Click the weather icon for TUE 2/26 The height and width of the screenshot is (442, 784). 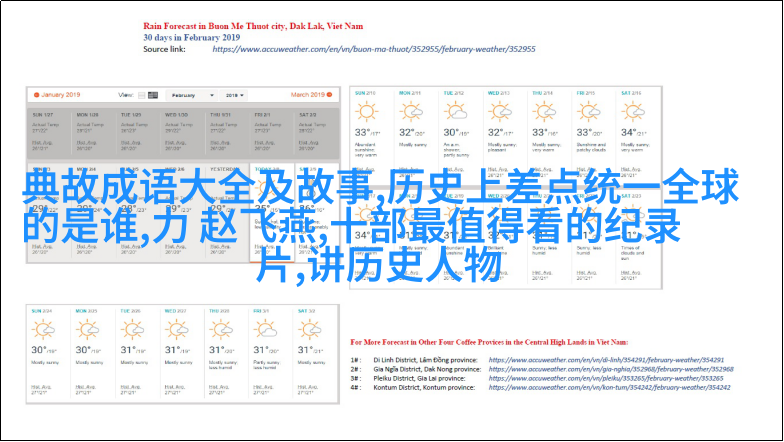click(132, 330)
